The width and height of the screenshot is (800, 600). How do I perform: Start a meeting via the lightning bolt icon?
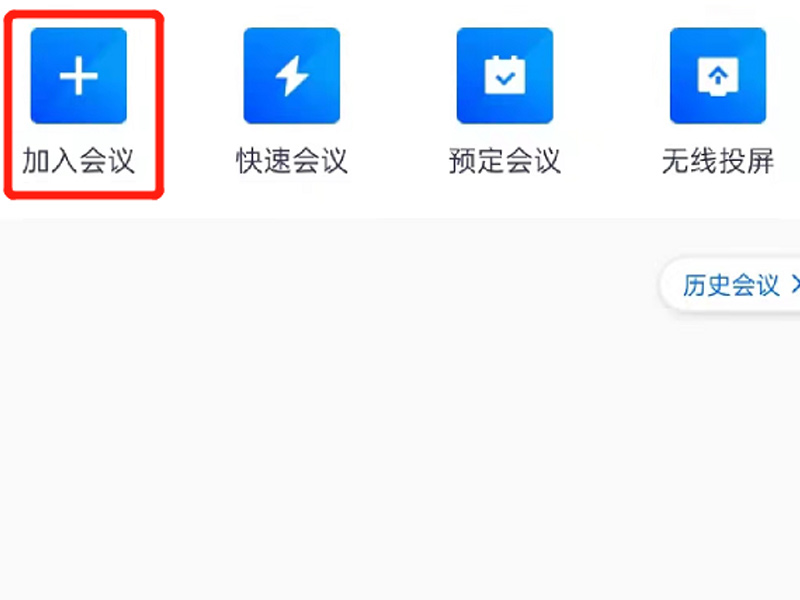click(x=292, y=76)
